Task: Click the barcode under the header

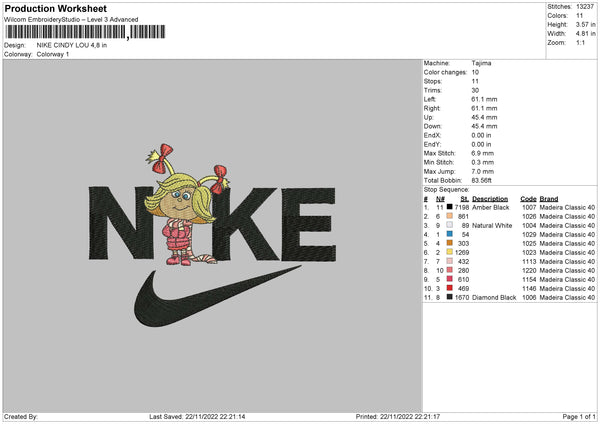Action: (85, 32)
